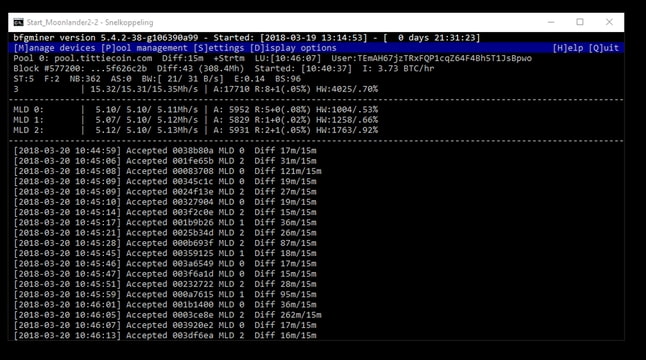Click the Diff:43 (308.4Mh) value
646x360 pixels.
(200, 68)
